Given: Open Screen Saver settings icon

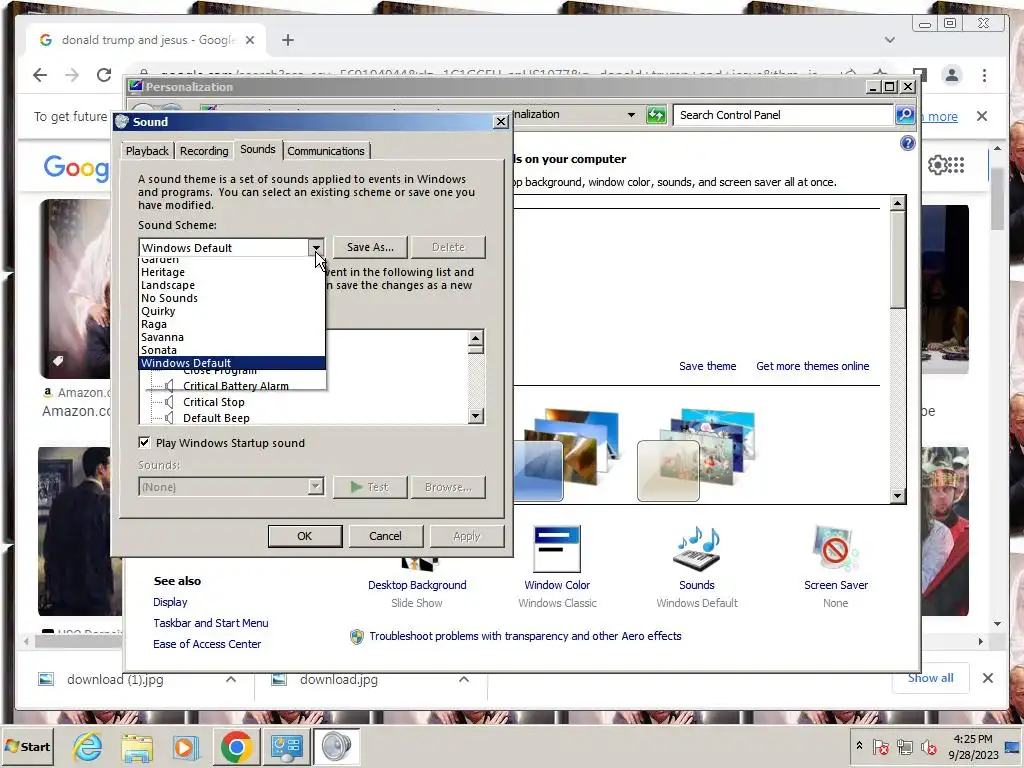Looking at the screenshot, I should tap(836, 549).
